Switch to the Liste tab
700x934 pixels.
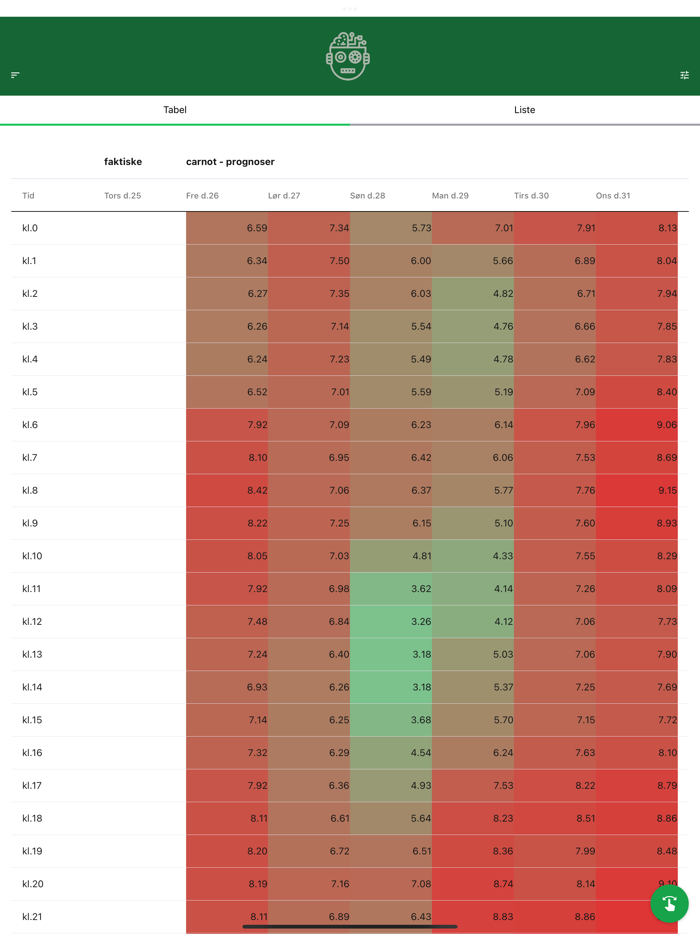coord(524,110)
